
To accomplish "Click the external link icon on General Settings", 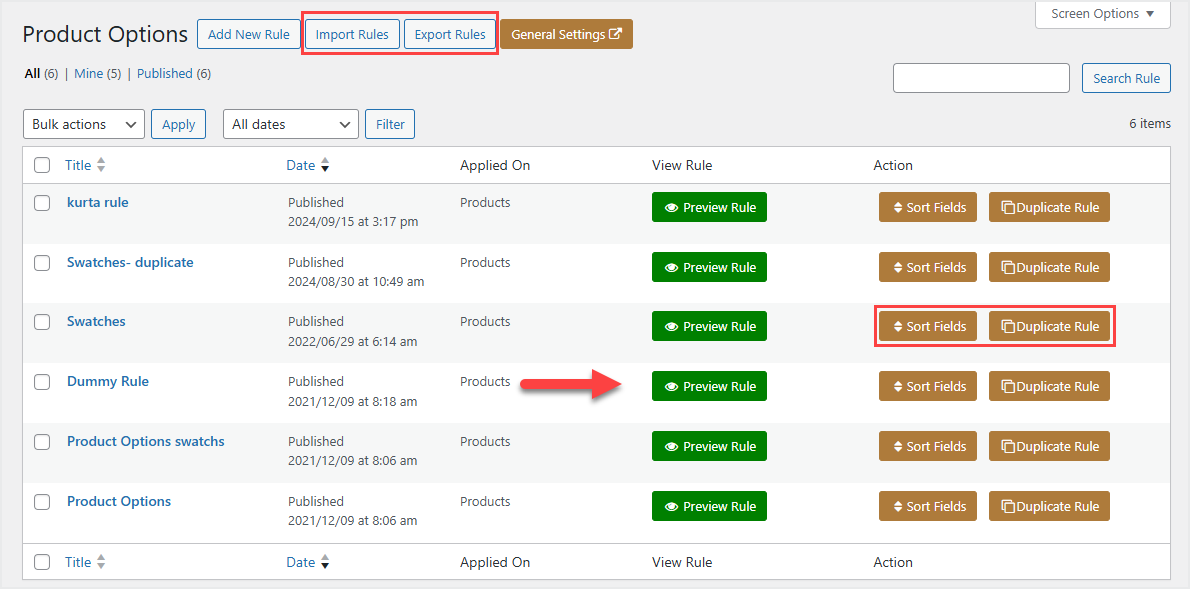I will tap(616, 34).
